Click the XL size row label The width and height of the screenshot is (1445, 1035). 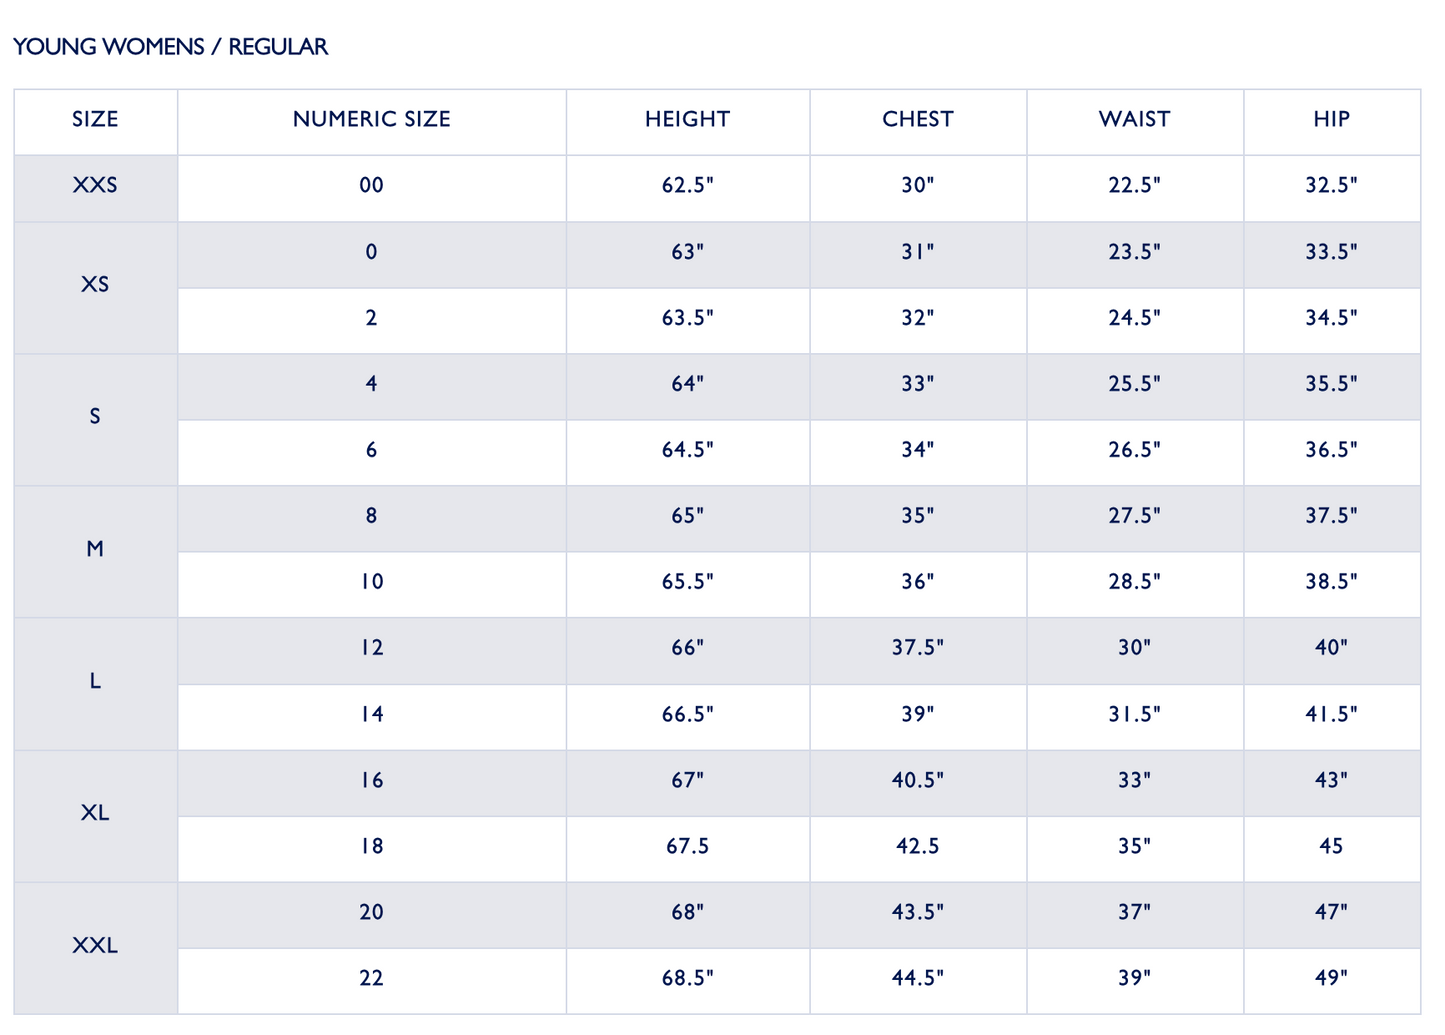tap(96, 815)
